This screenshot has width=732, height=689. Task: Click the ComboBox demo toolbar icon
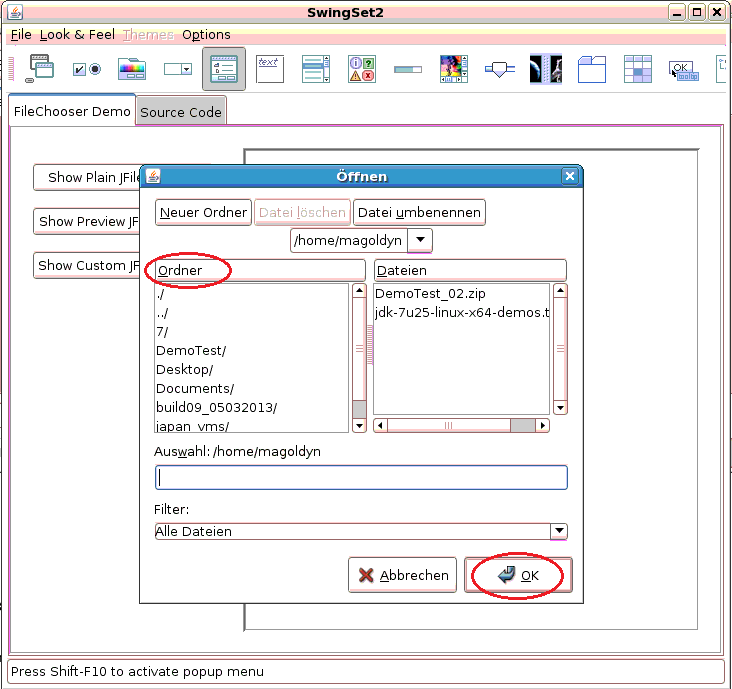178,69
